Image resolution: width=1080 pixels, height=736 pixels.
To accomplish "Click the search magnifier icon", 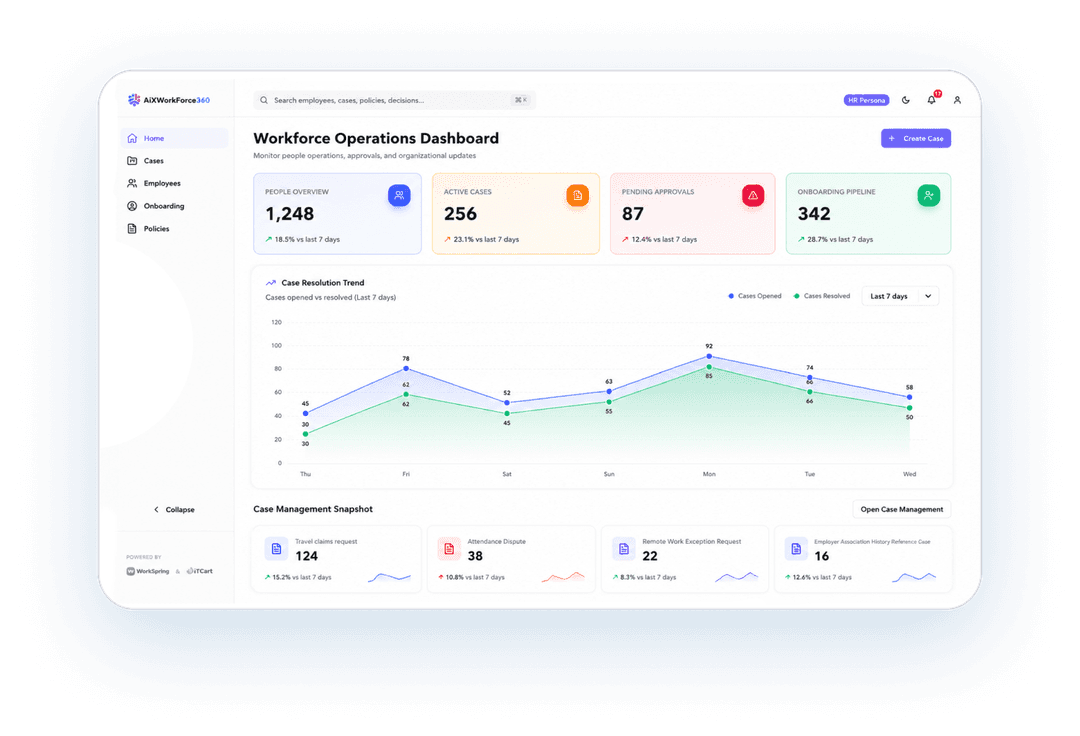I will click(264, 100).
